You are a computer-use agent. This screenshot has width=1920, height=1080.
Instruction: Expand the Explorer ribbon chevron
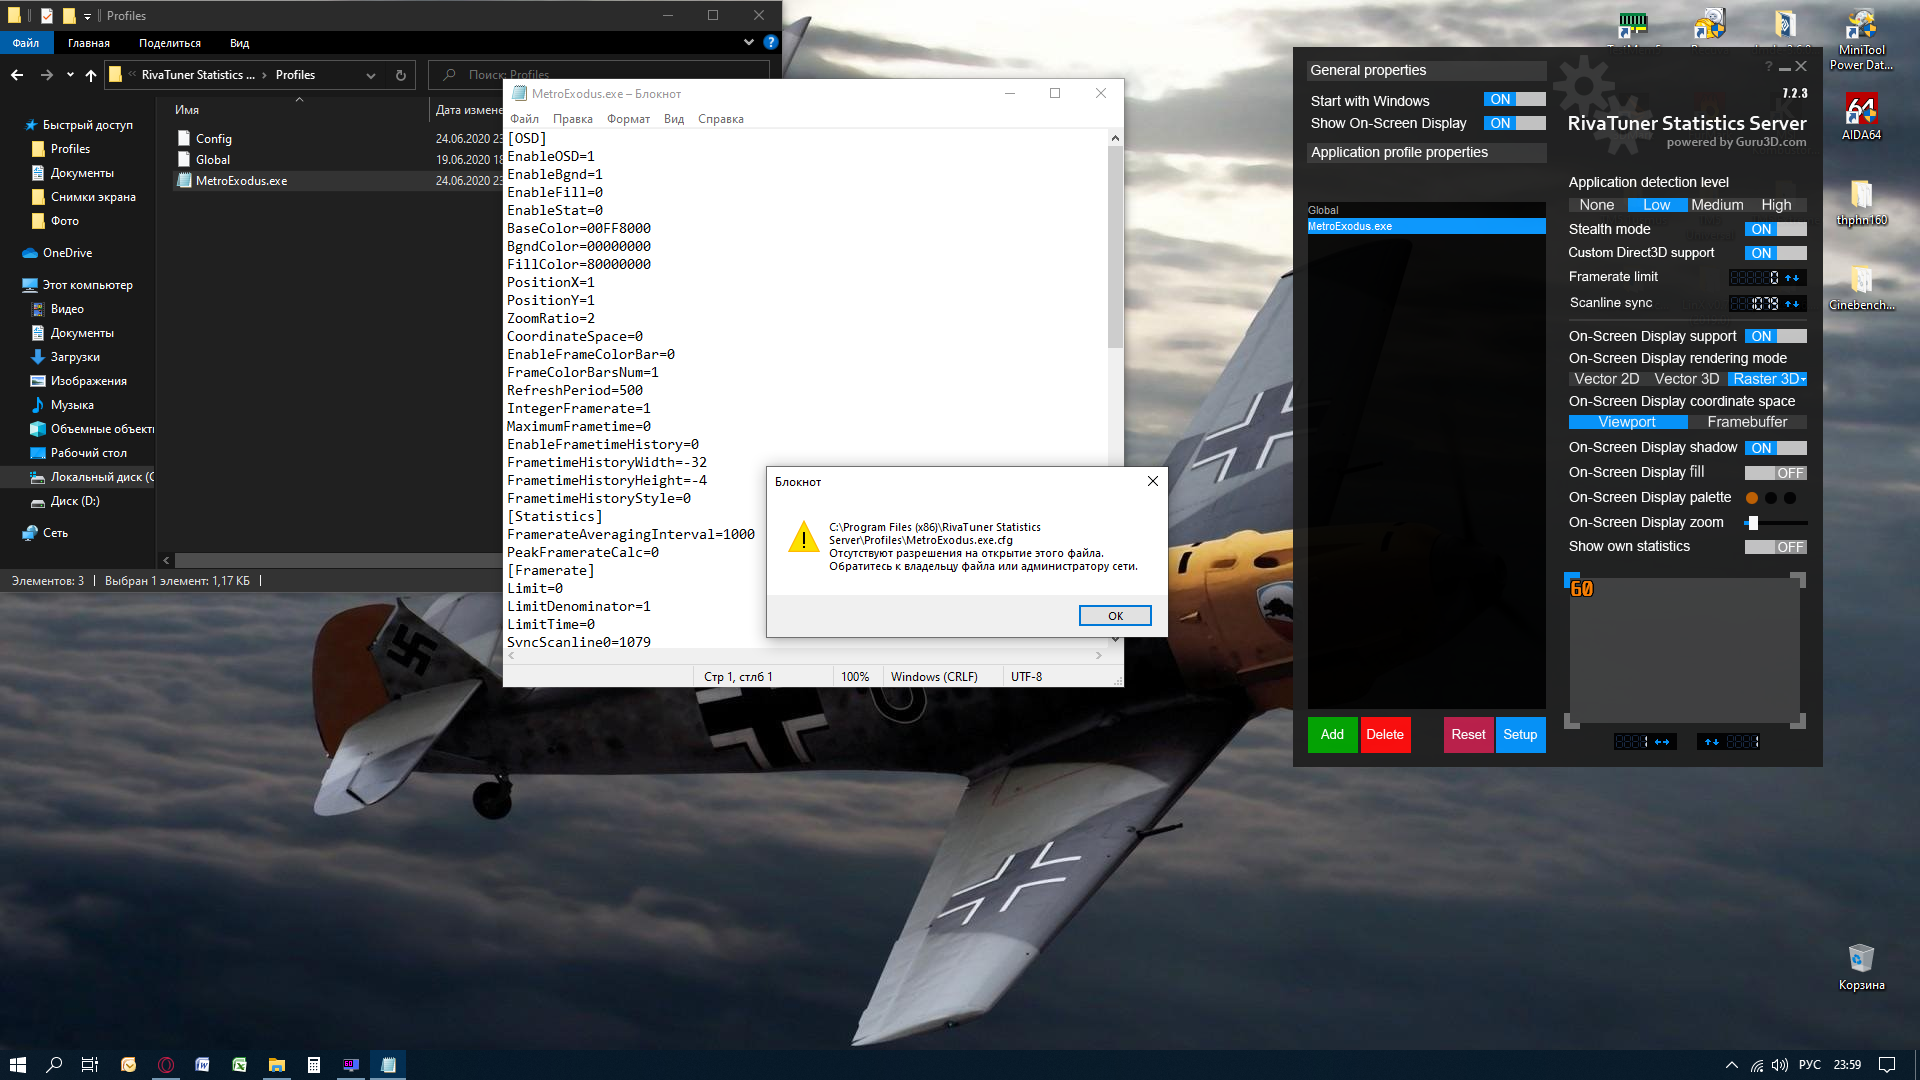click(x=748, y=42)
